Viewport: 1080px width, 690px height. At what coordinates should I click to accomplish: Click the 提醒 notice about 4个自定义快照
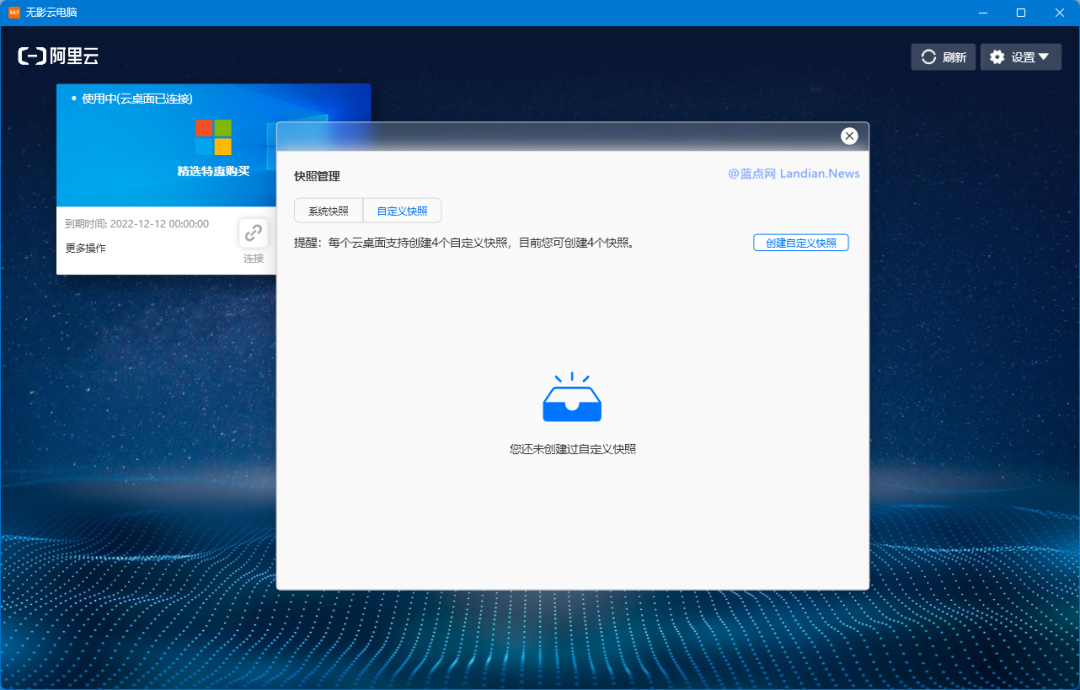click(464, 243)
